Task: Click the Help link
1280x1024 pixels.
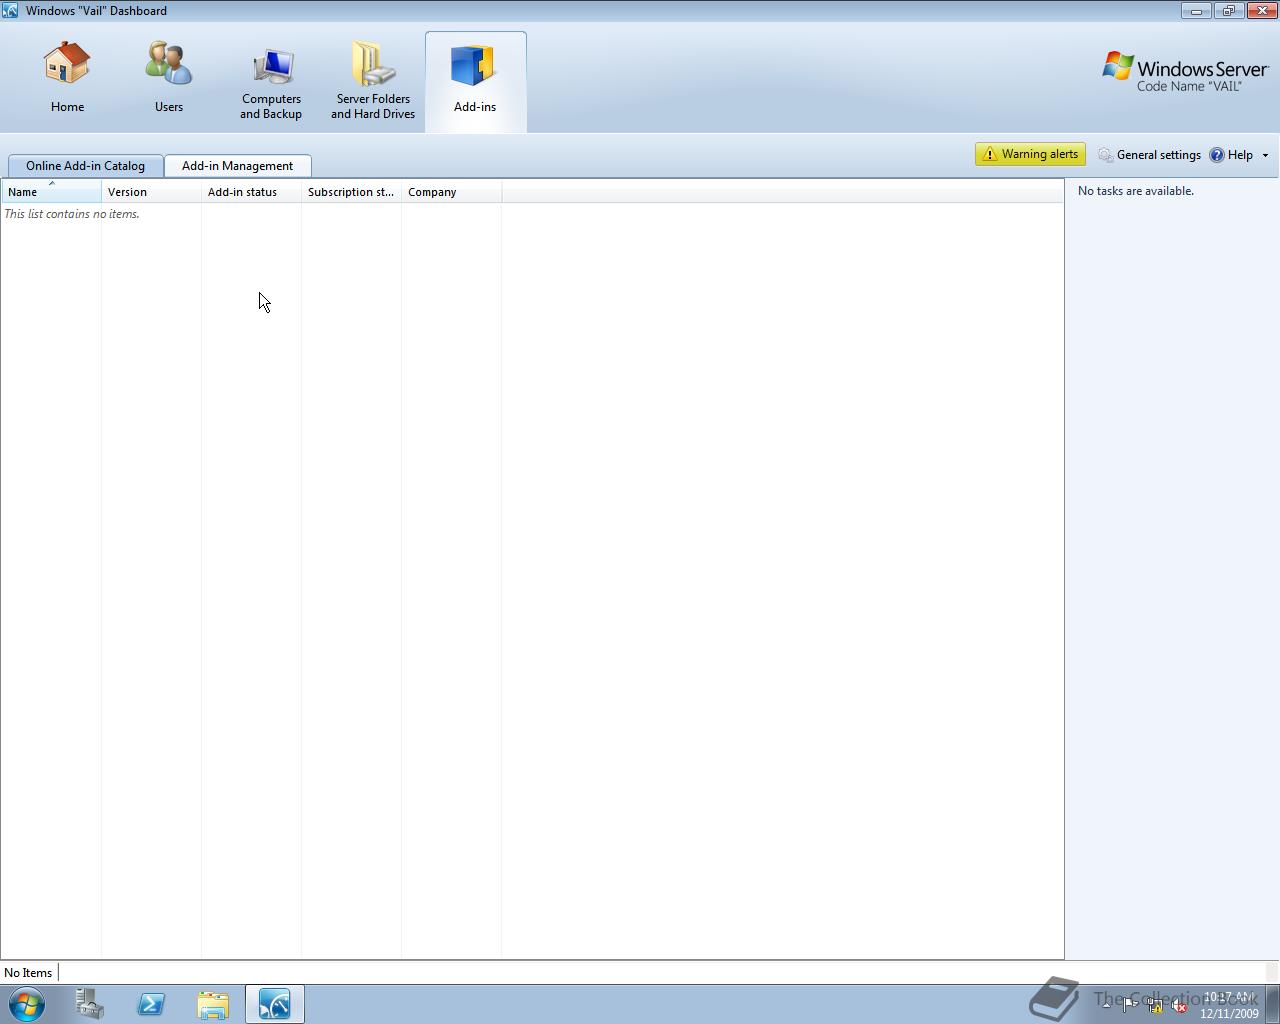Action: point(1231,155)
